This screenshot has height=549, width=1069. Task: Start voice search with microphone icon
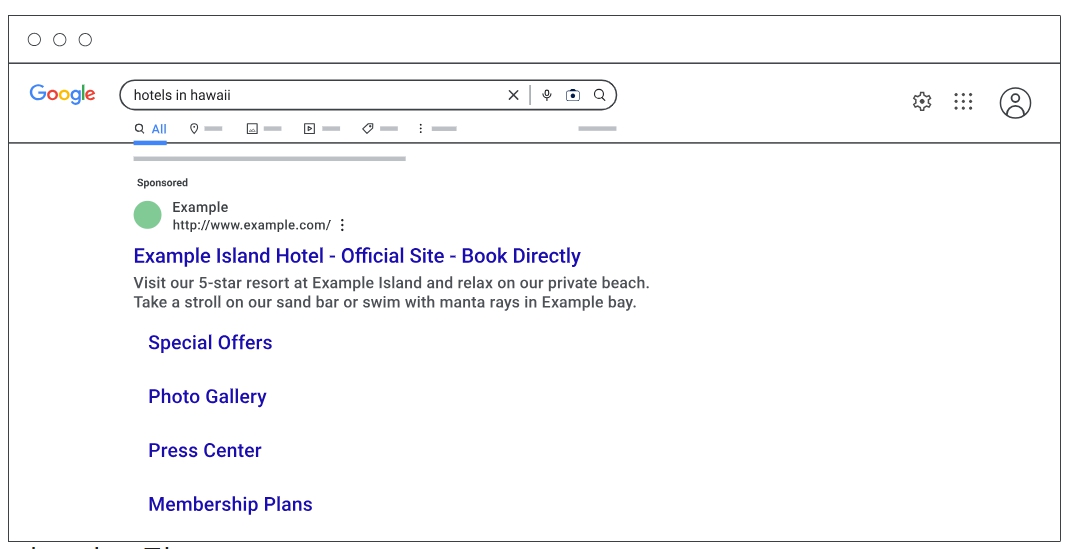547,95
